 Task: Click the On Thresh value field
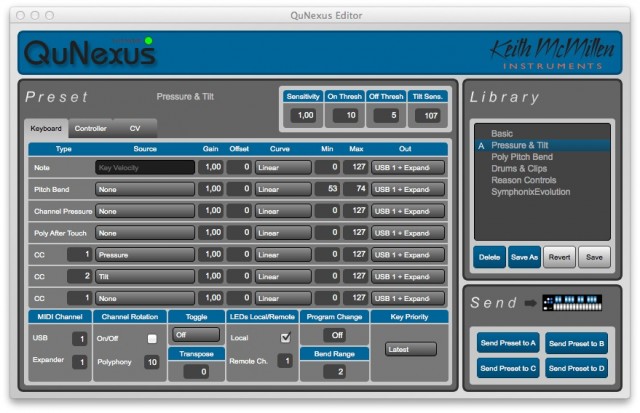tap(345, 115)
